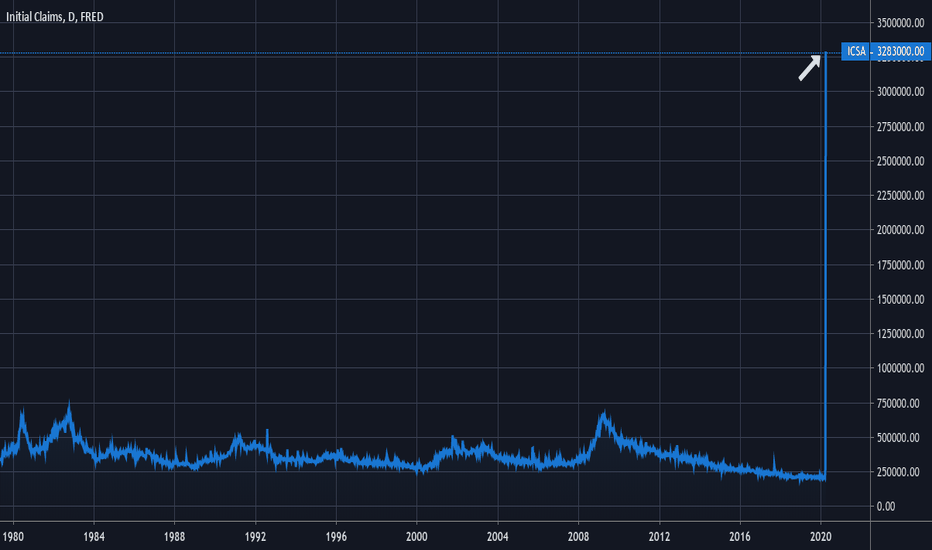Click the 0.00 price axis label
The height and width of the screenshot is (550, 932).
[886, 507]
